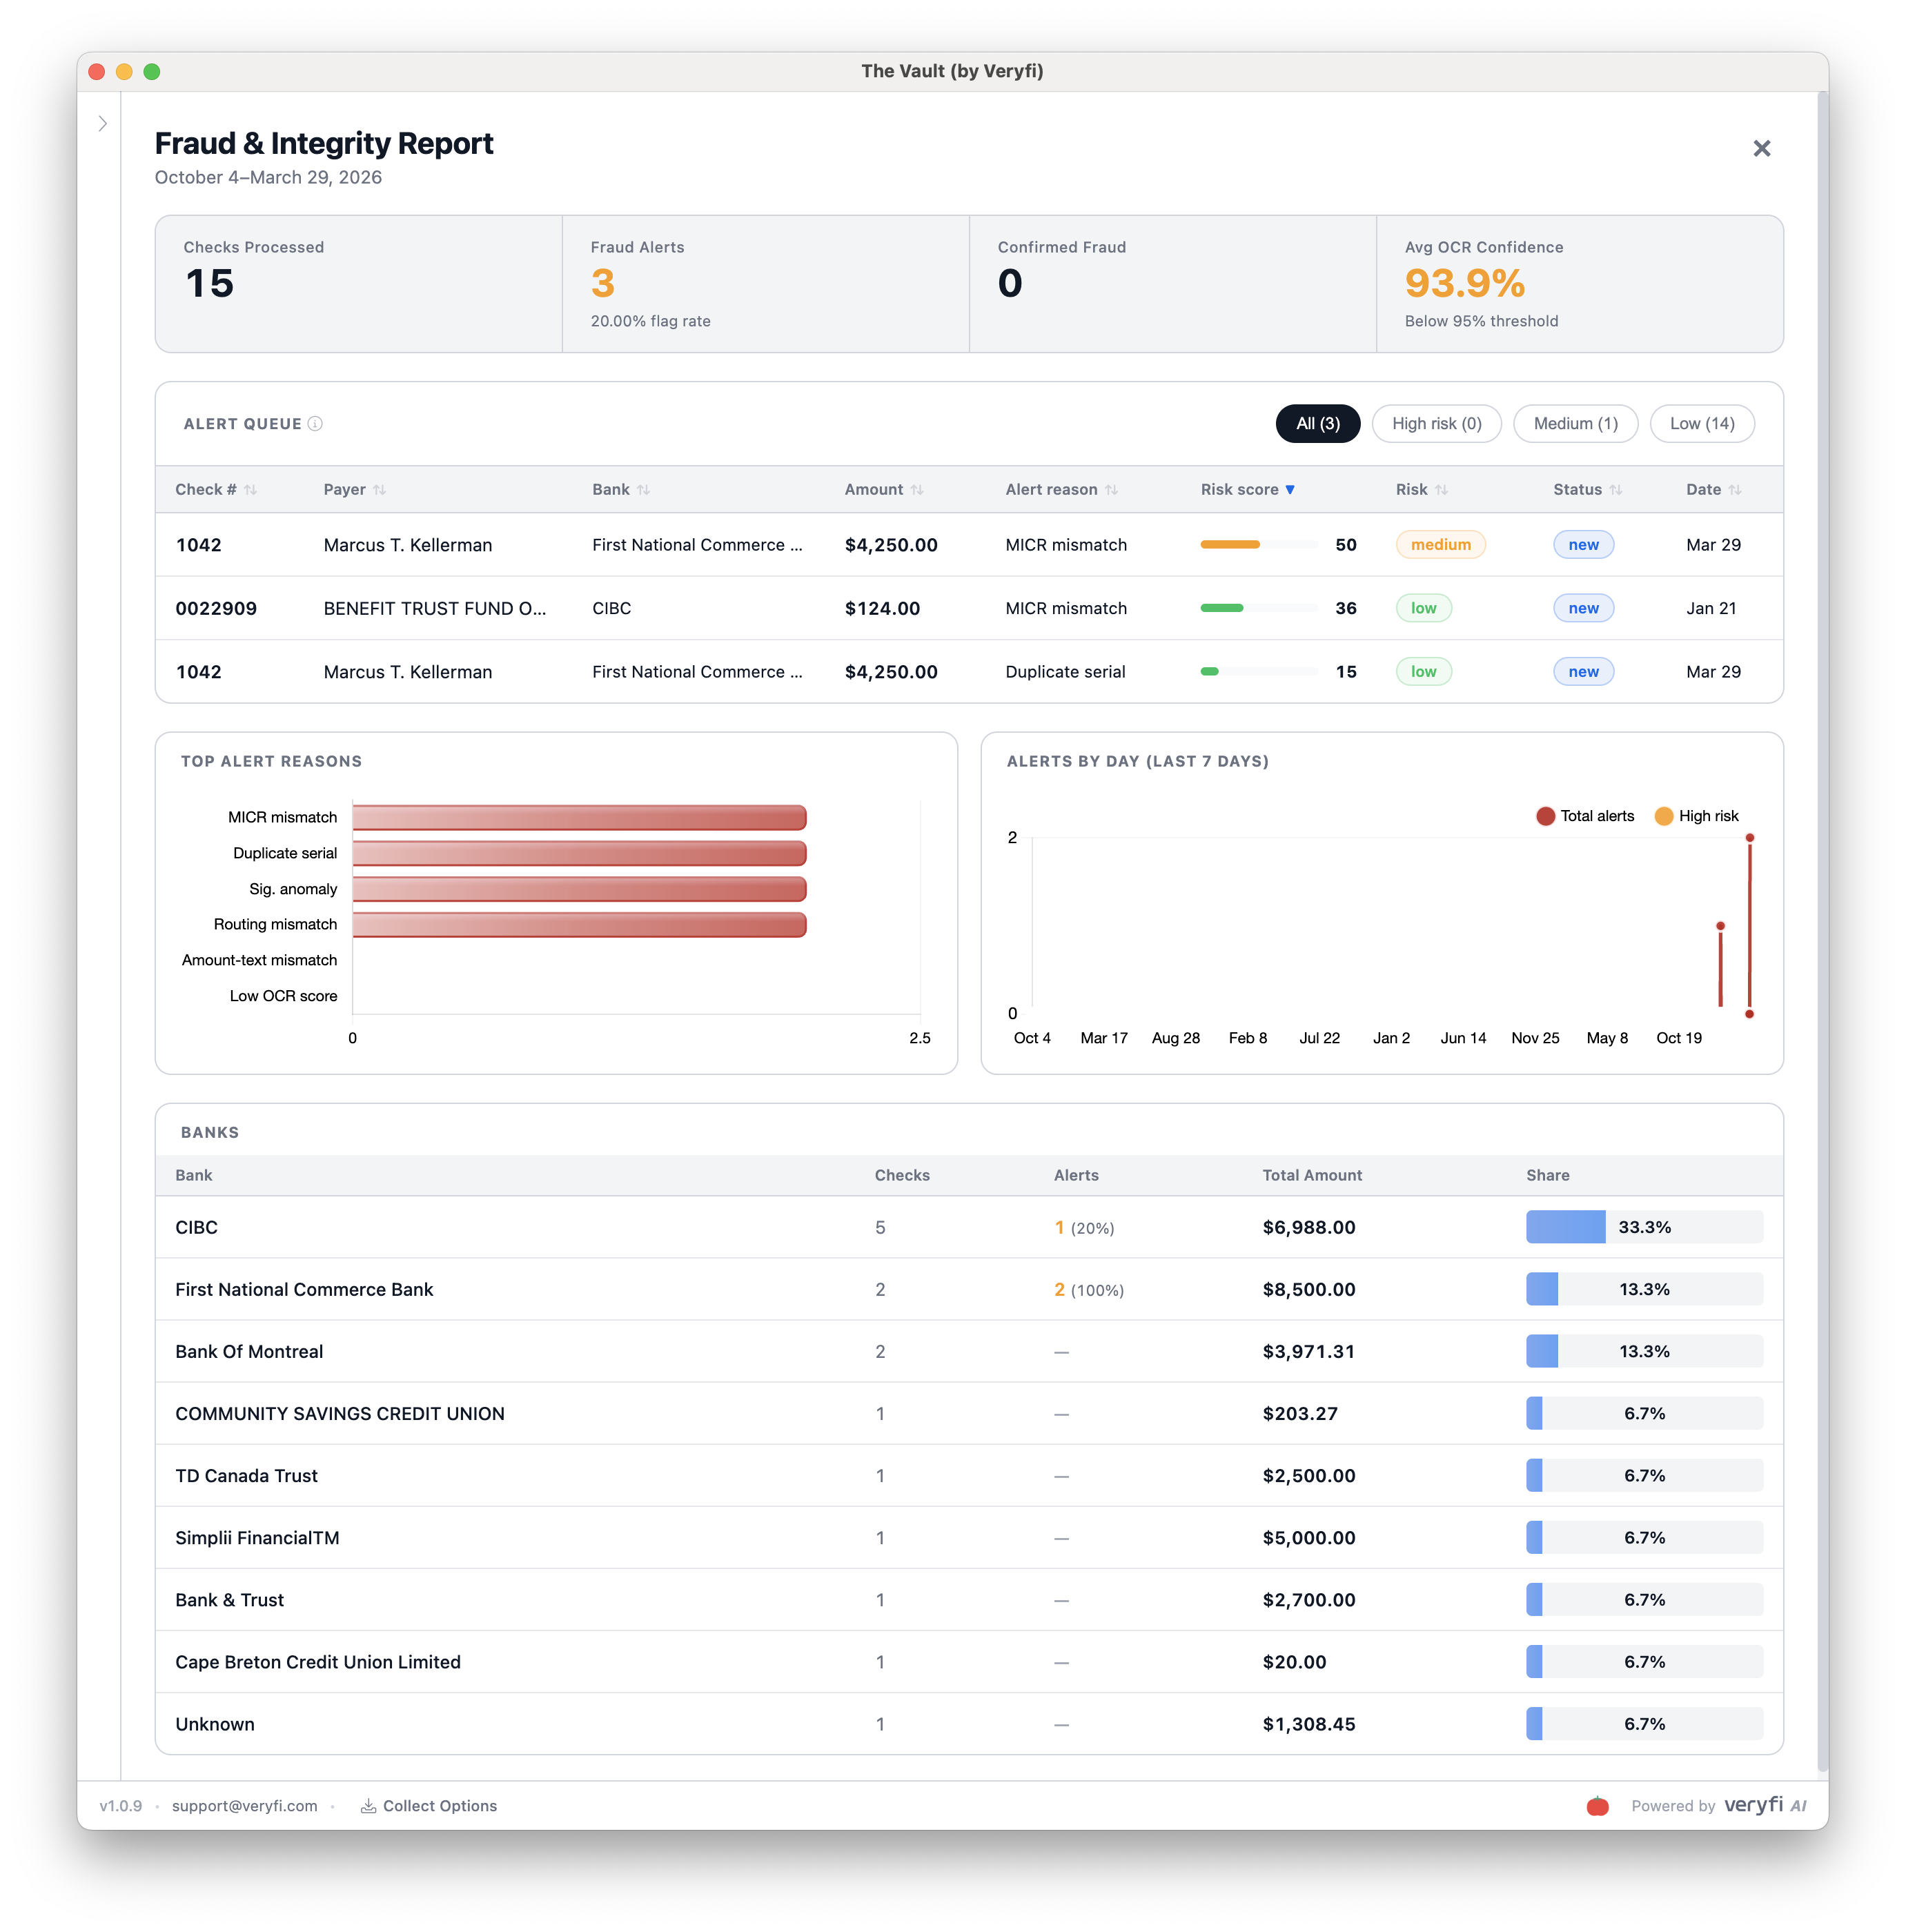Image resolution: width=1906 pixels, height=1932 pixels.
Task: Click the Alert Queue info icon
Action: tap(315, 424)
